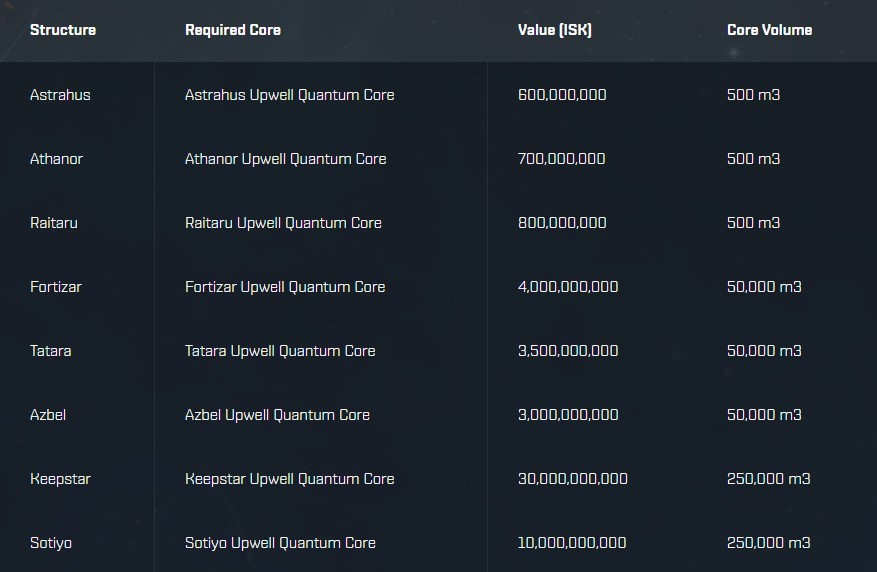Click Azbel Upwell Quantum Core entry

click(x=277, y=415)
